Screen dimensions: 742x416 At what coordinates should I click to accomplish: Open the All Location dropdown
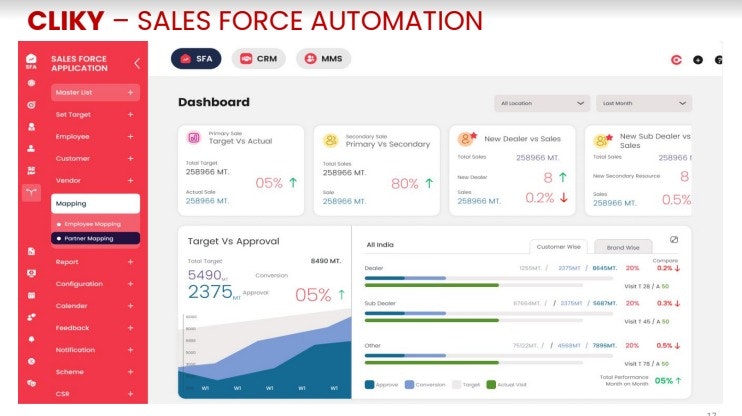click(x=542, y=103)
